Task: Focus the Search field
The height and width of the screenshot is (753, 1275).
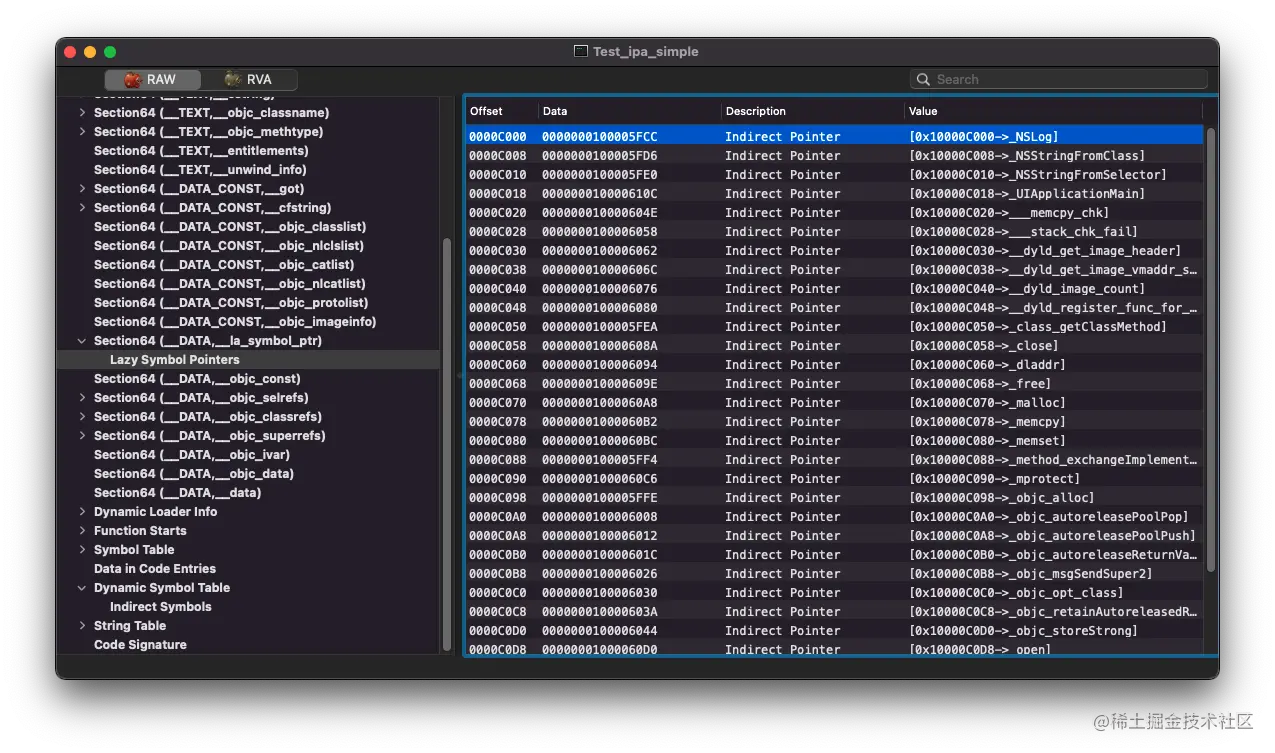Action: (1058, 80)
